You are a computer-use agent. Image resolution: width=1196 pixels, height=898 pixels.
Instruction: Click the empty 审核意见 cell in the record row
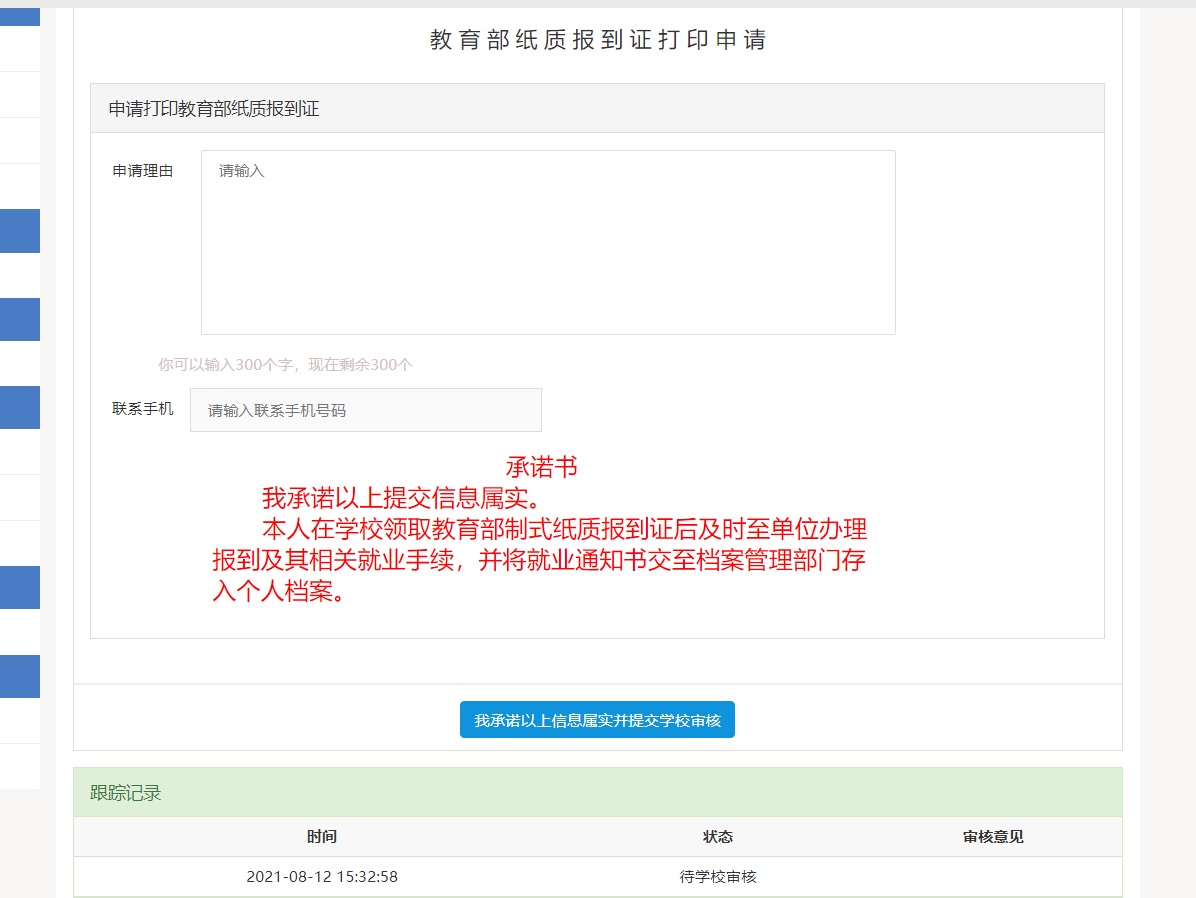click(x=993, y=877)
